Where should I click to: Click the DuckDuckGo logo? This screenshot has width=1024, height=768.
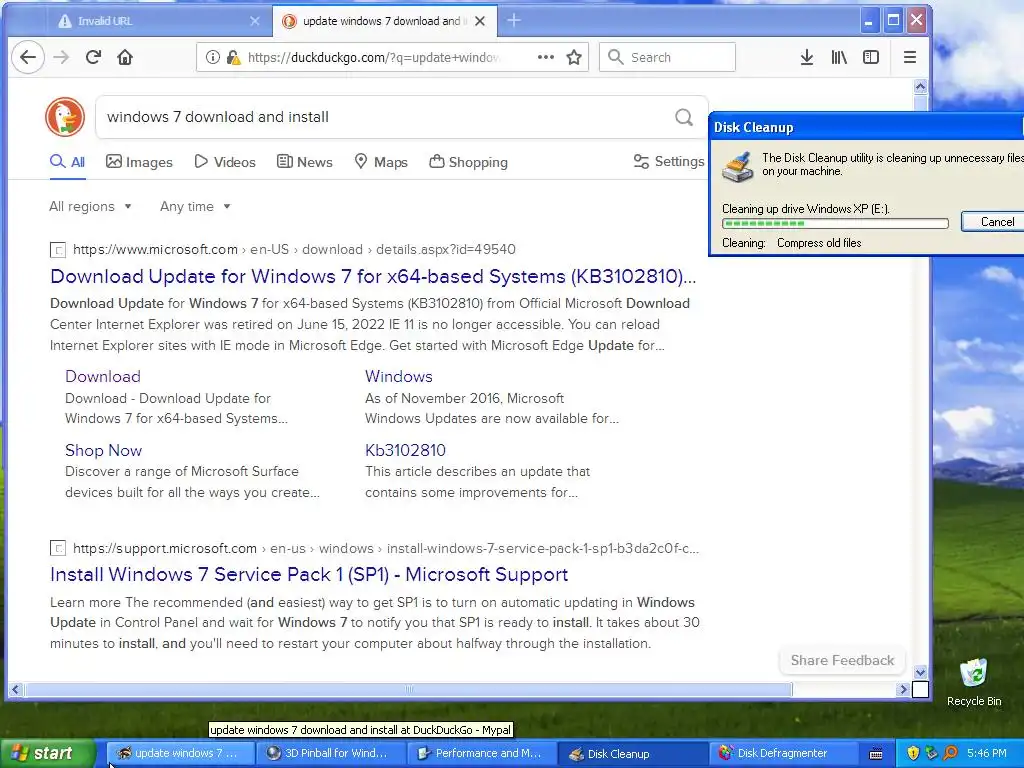coord(65,117)
